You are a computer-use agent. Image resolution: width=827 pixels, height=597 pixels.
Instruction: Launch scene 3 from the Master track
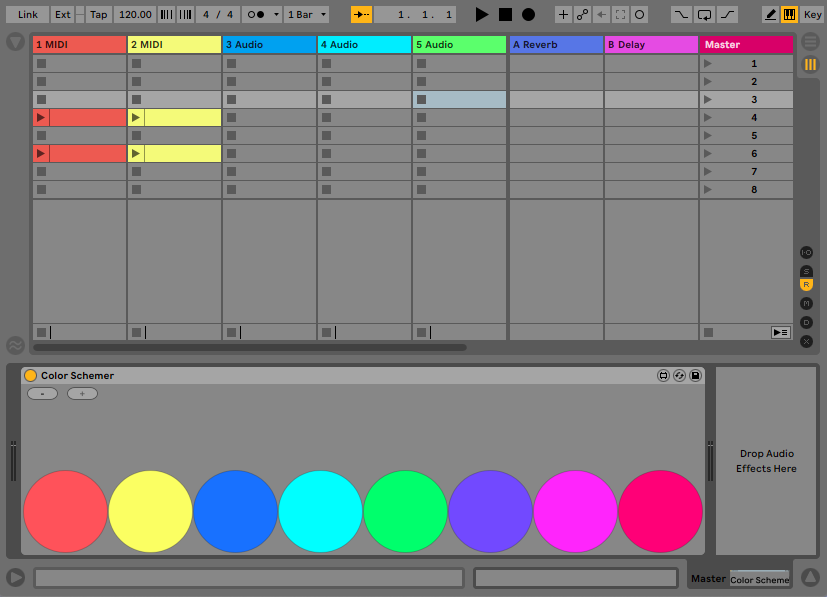[709, 100]
